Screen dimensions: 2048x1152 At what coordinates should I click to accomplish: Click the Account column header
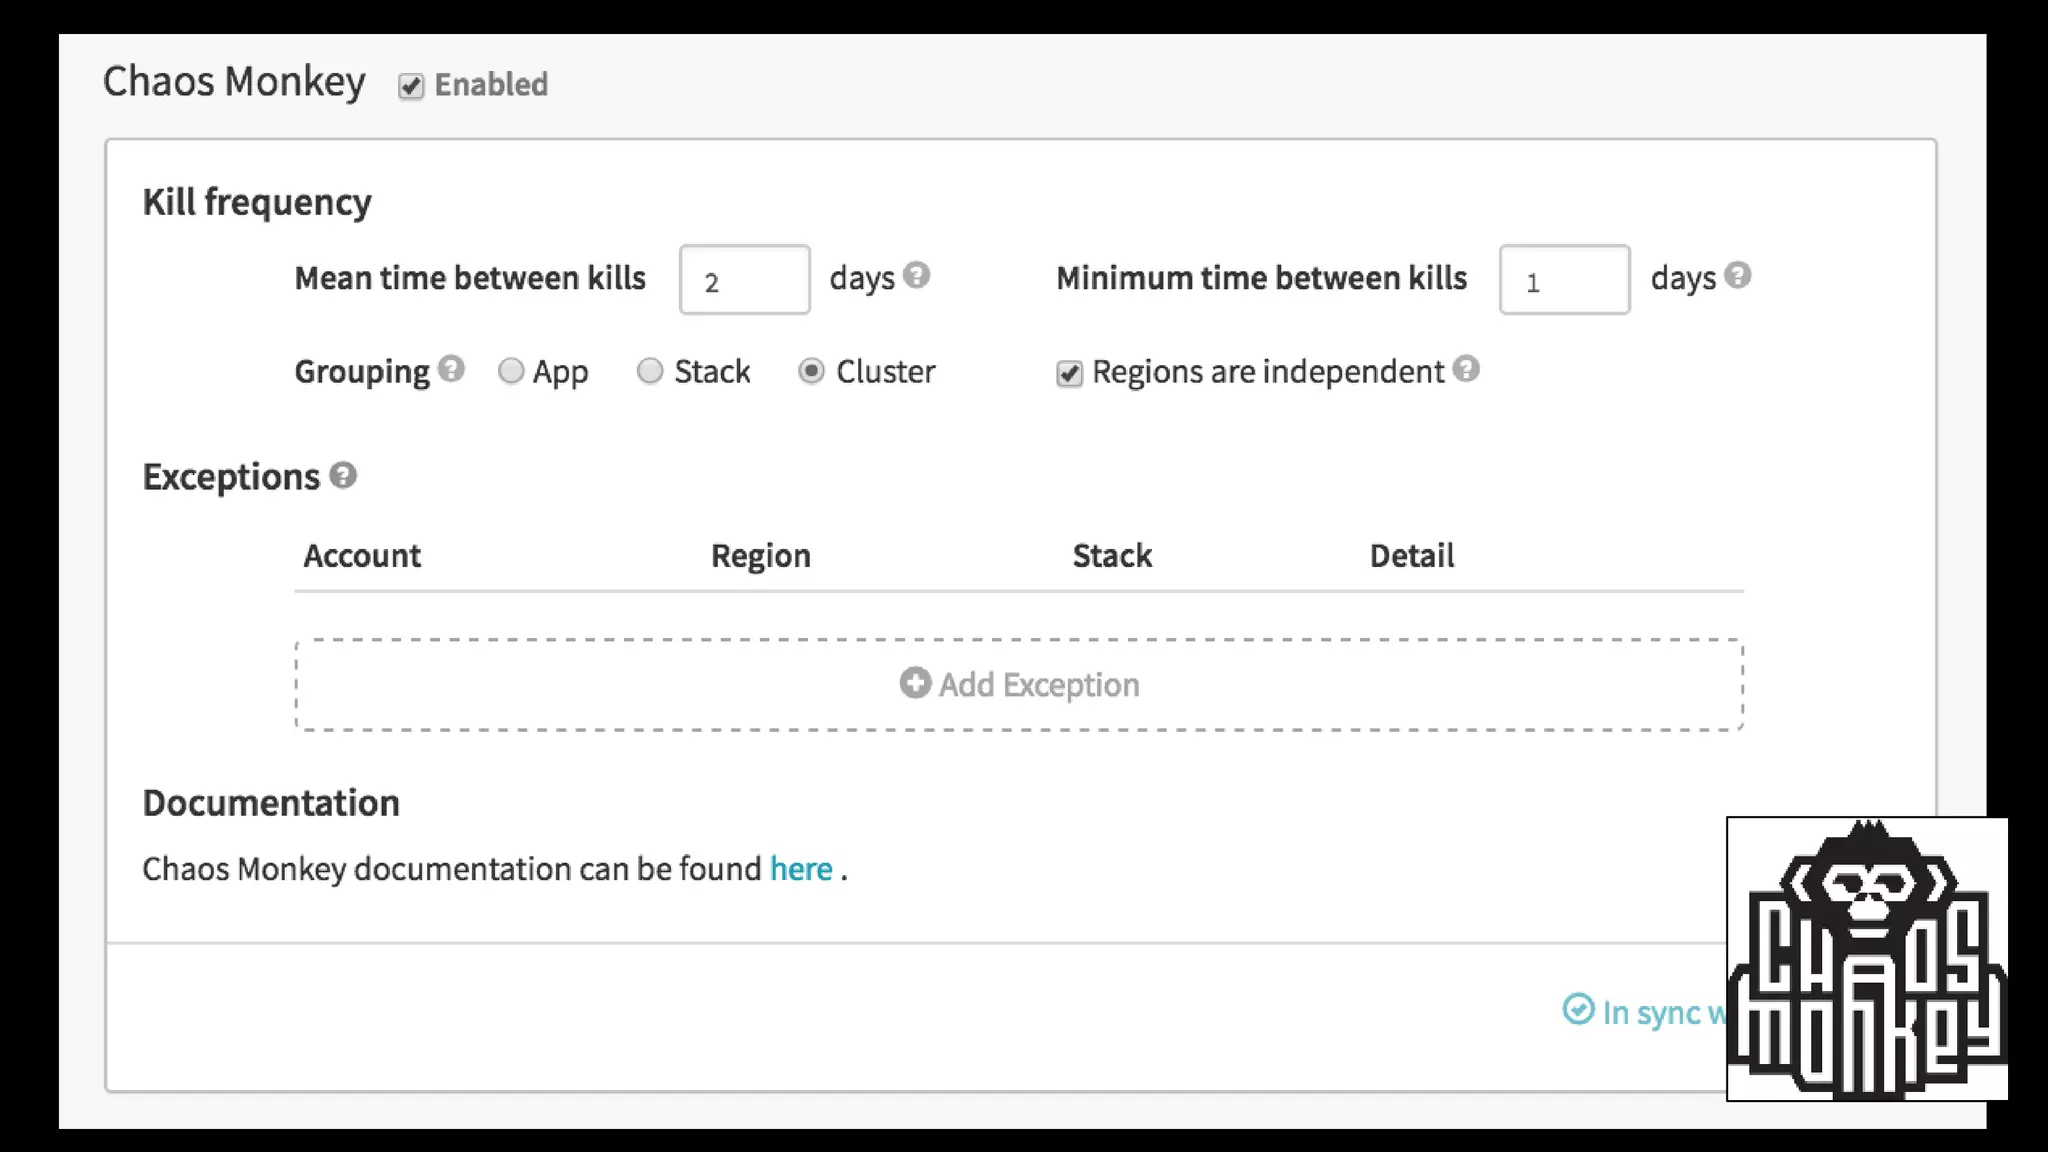(x=362, y=555)
